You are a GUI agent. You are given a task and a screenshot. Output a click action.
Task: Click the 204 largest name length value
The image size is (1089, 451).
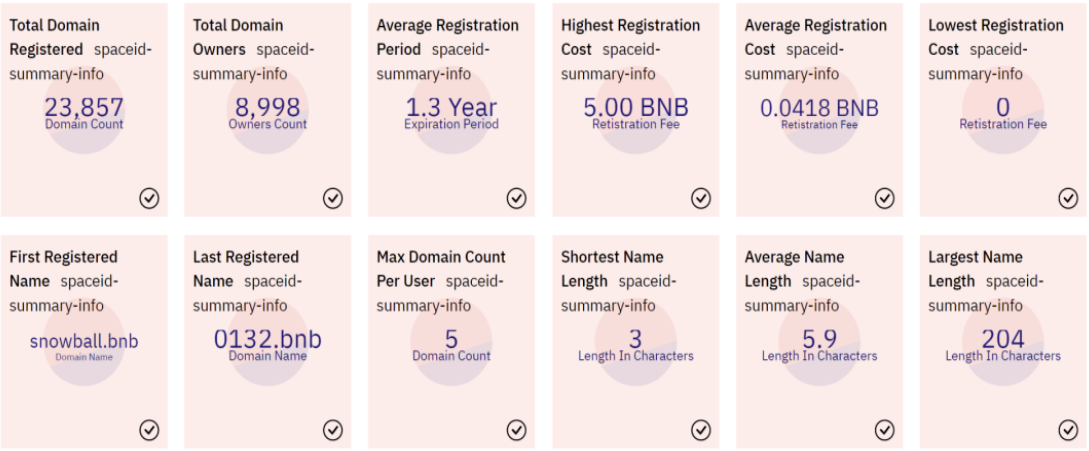click(x=1003, y=339)
